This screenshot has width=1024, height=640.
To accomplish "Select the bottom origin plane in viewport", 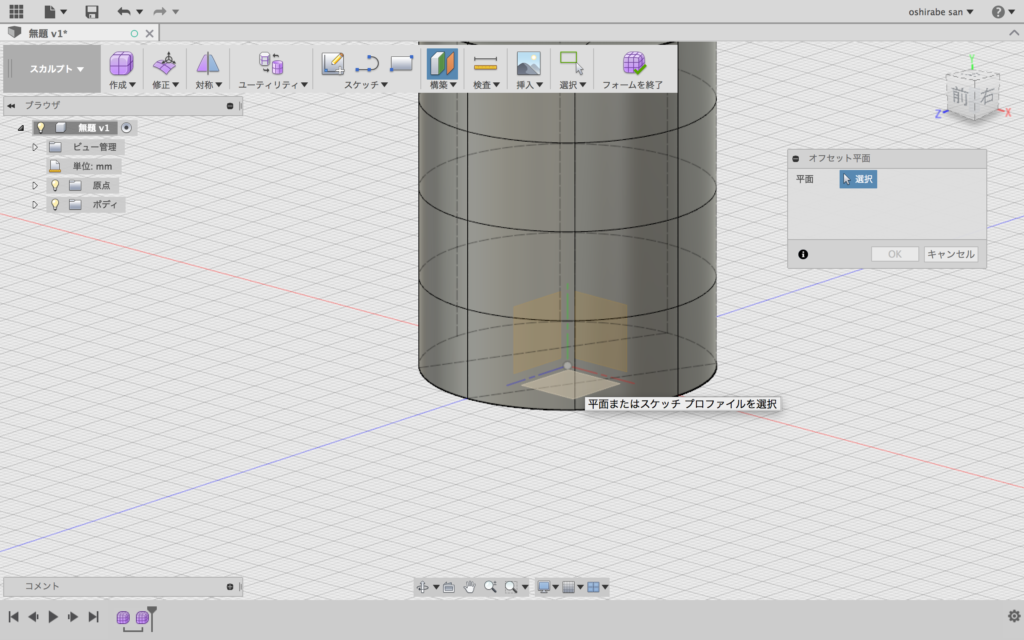I will (x=570, y=383).
